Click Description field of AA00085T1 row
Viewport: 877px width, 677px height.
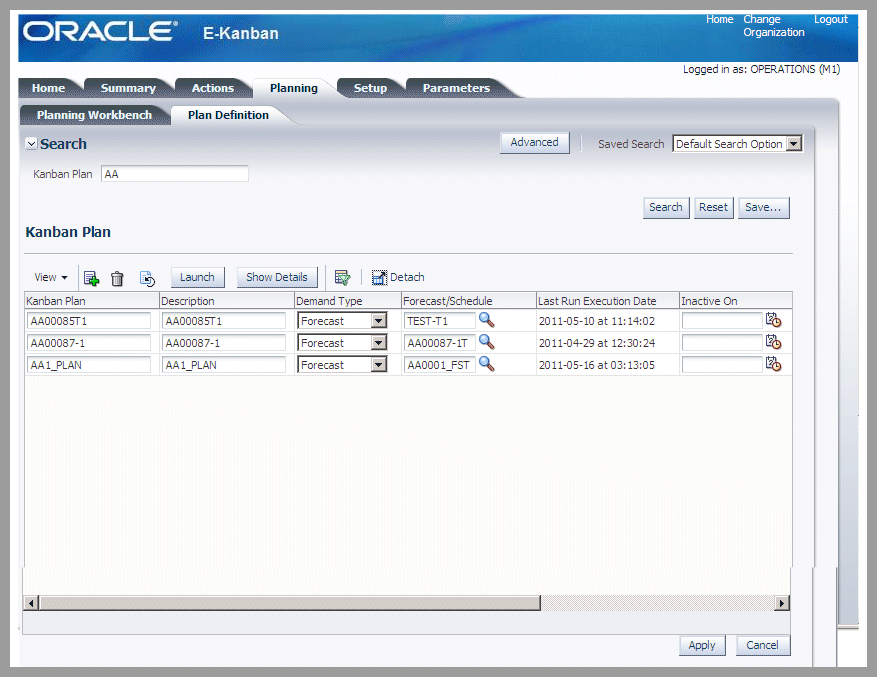coord(224,321)
